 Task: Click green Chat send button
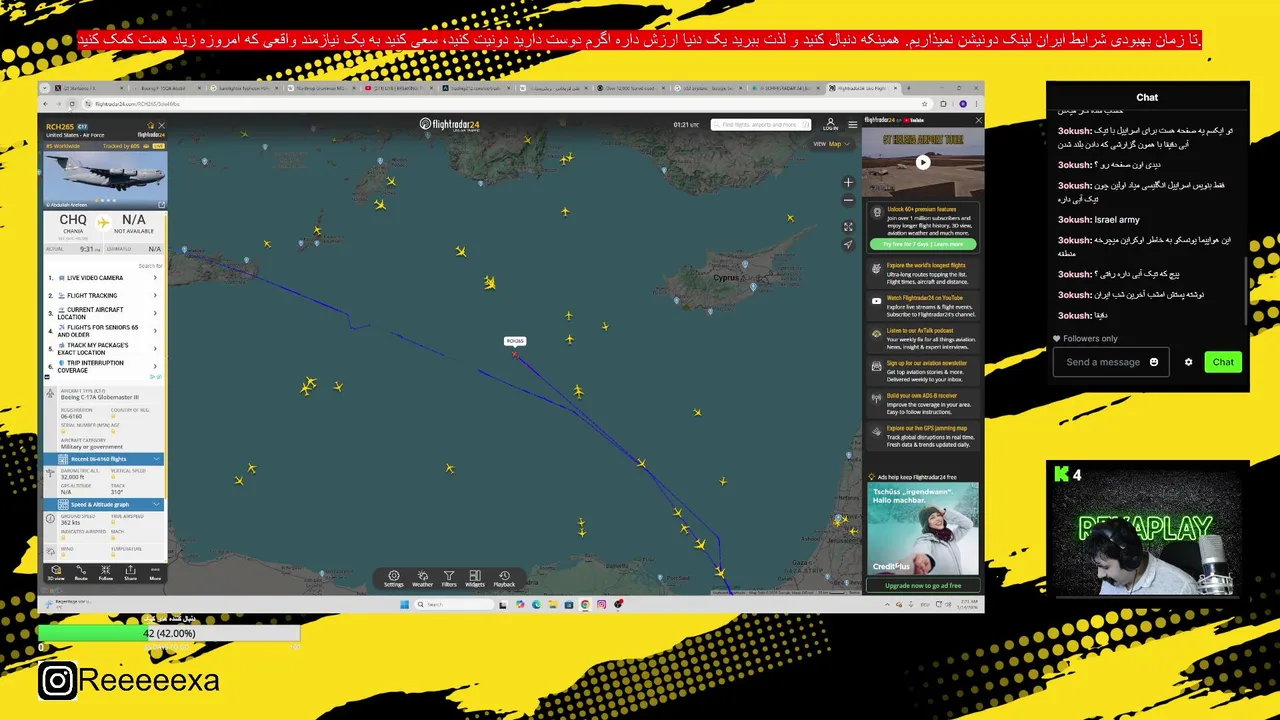[1223, 362]
